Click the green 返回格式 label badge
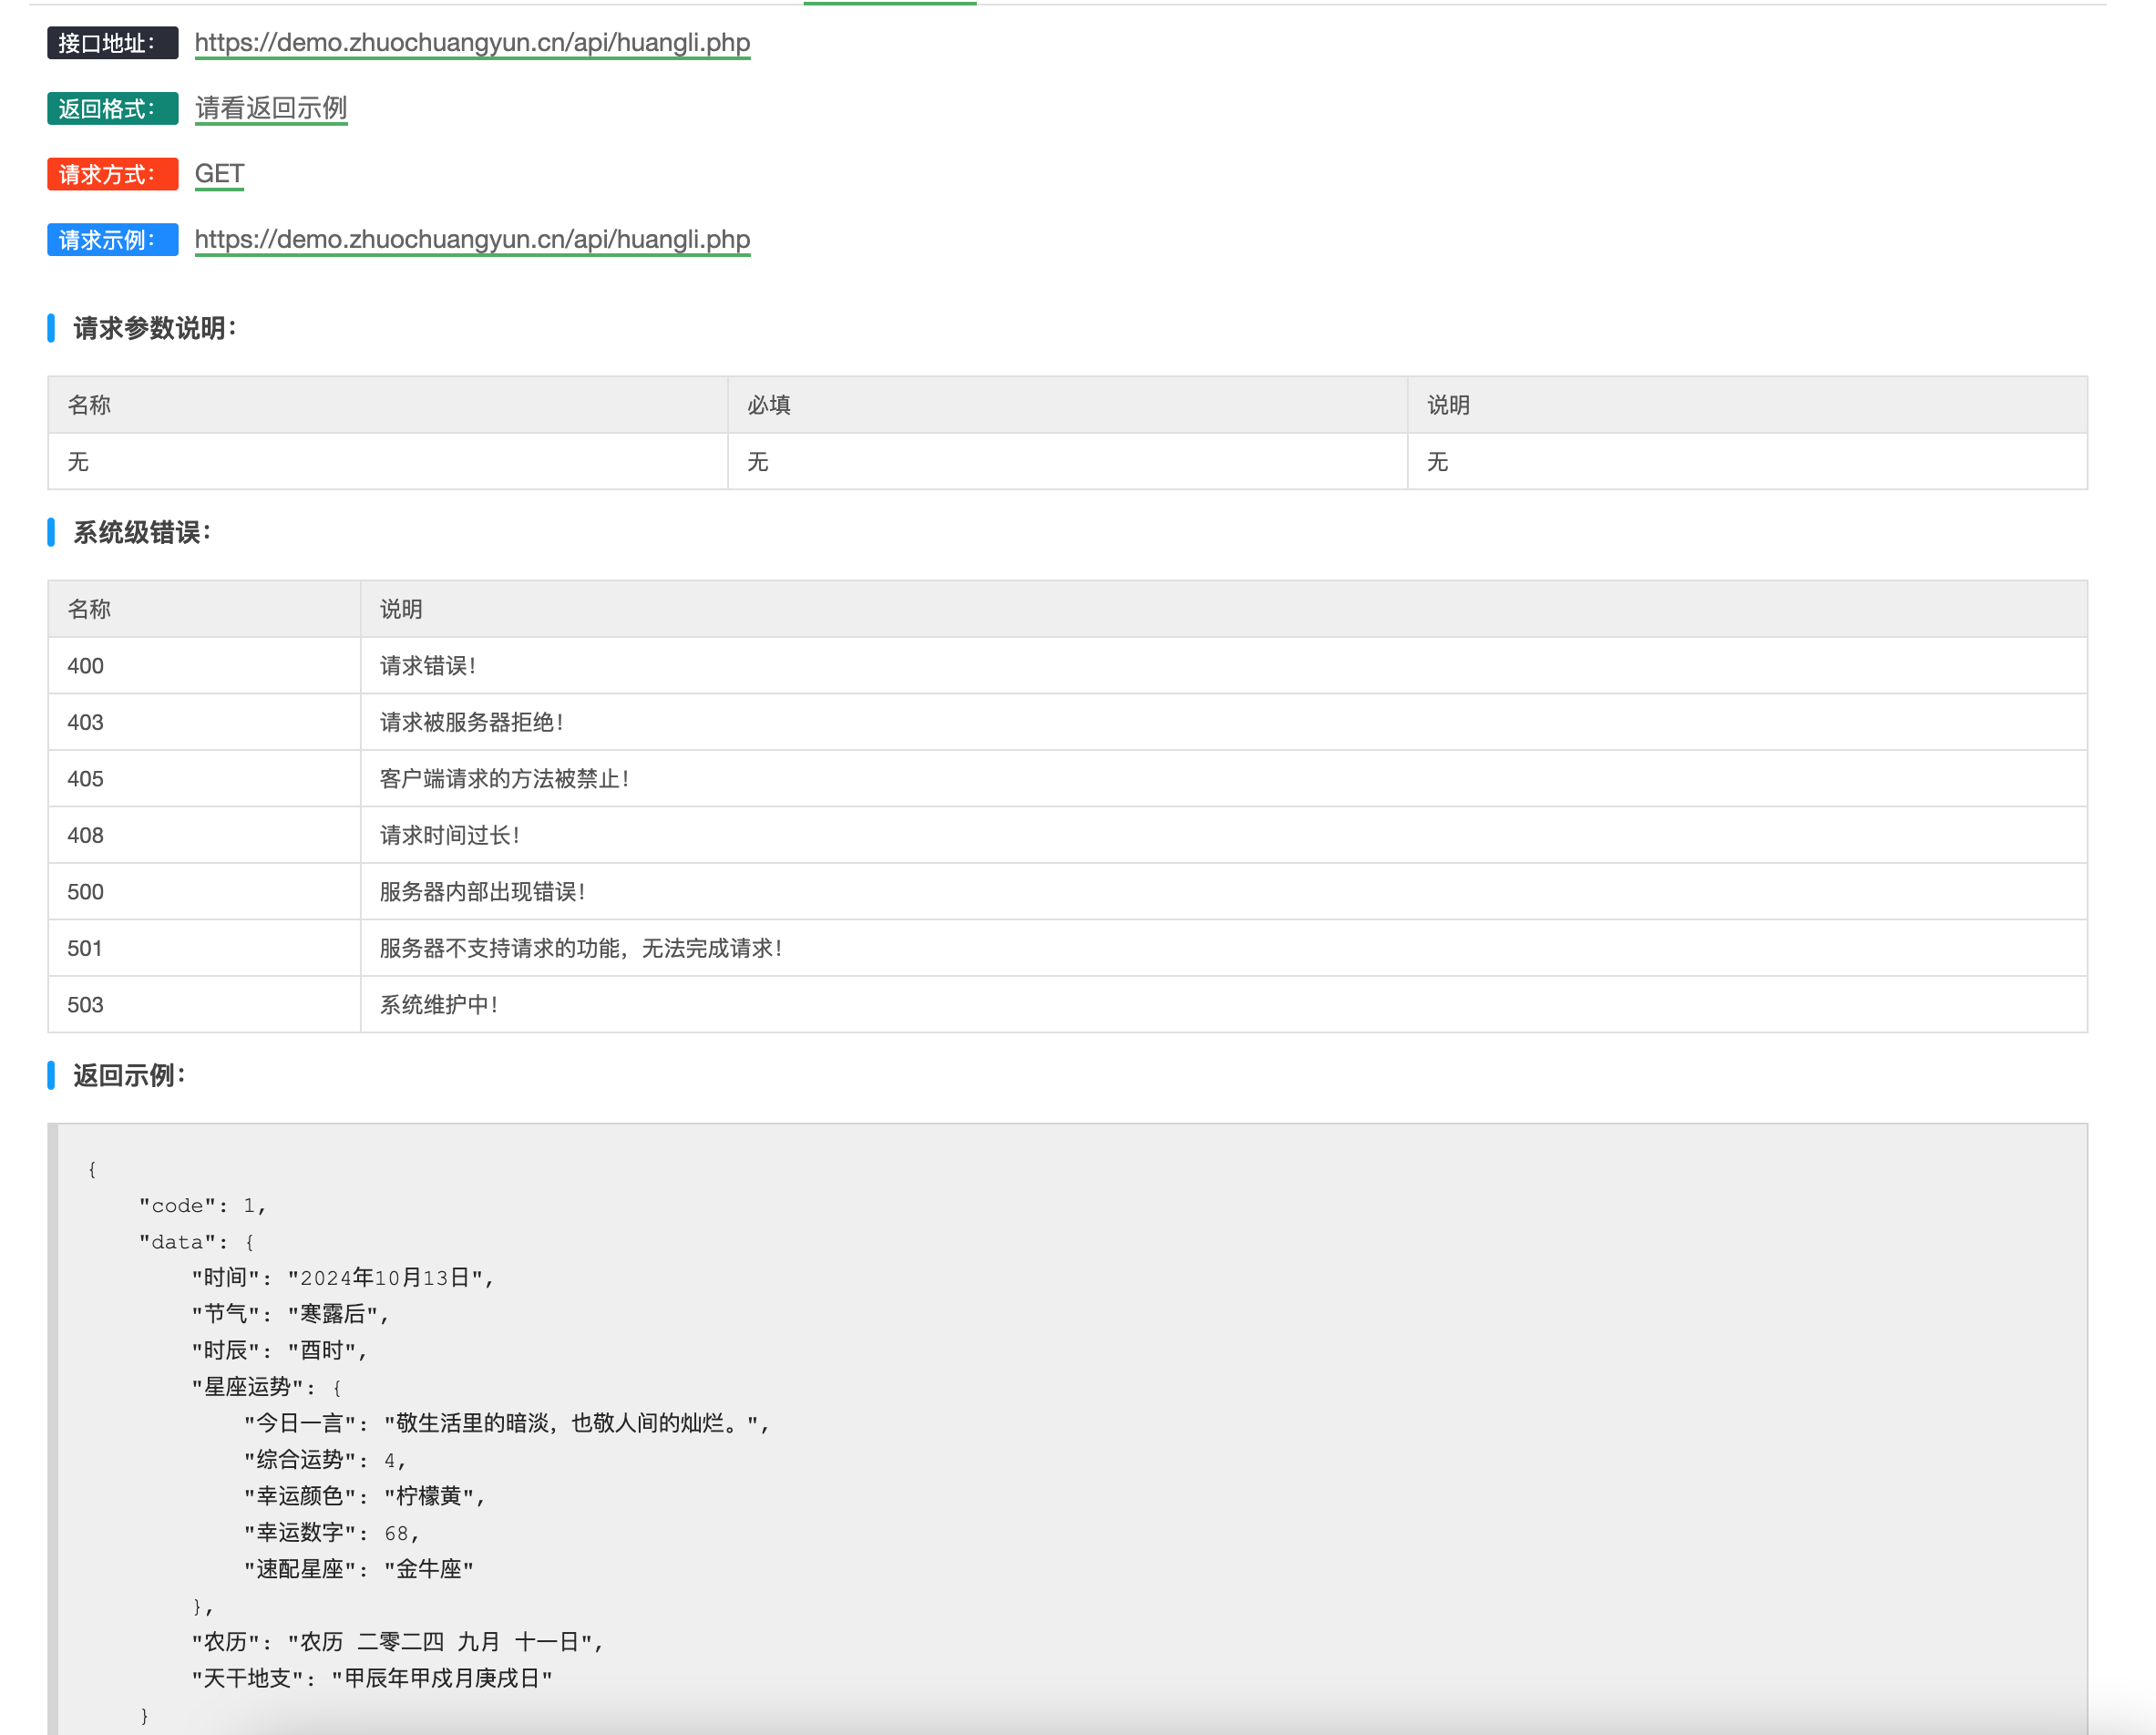The height and width of the screenshot is (1735, 2156). (x=113, y=108)
